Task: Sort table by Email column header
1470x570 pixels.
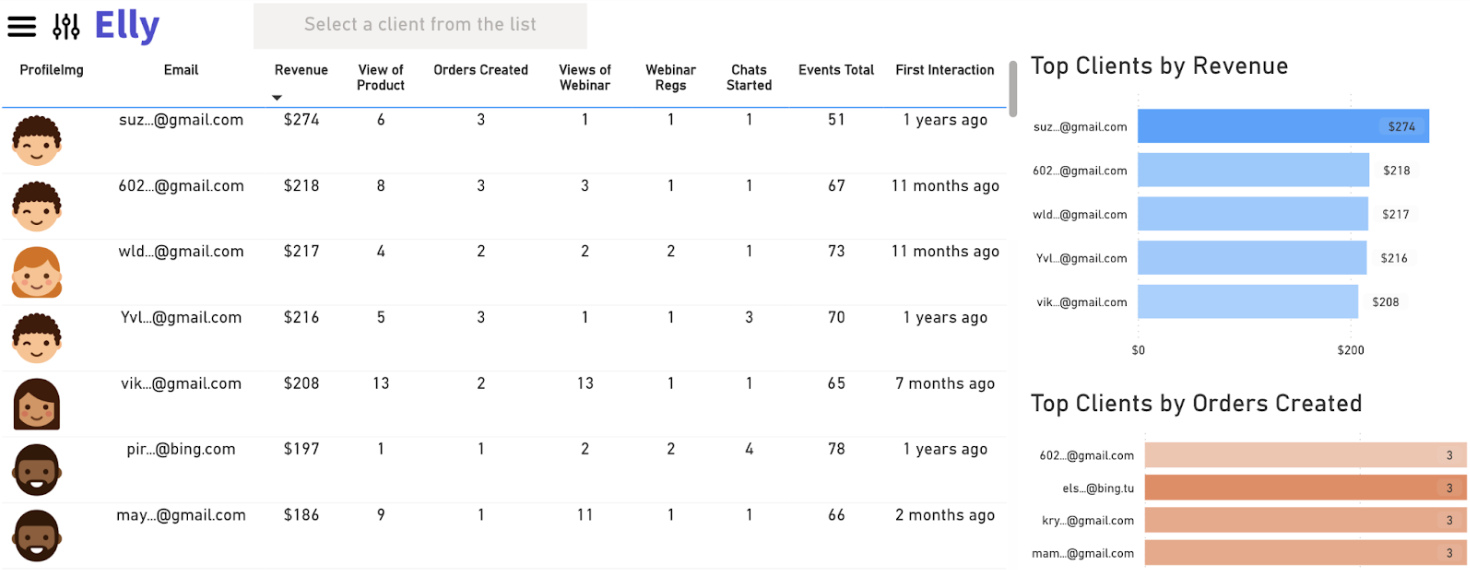Action: coord(181,70)
